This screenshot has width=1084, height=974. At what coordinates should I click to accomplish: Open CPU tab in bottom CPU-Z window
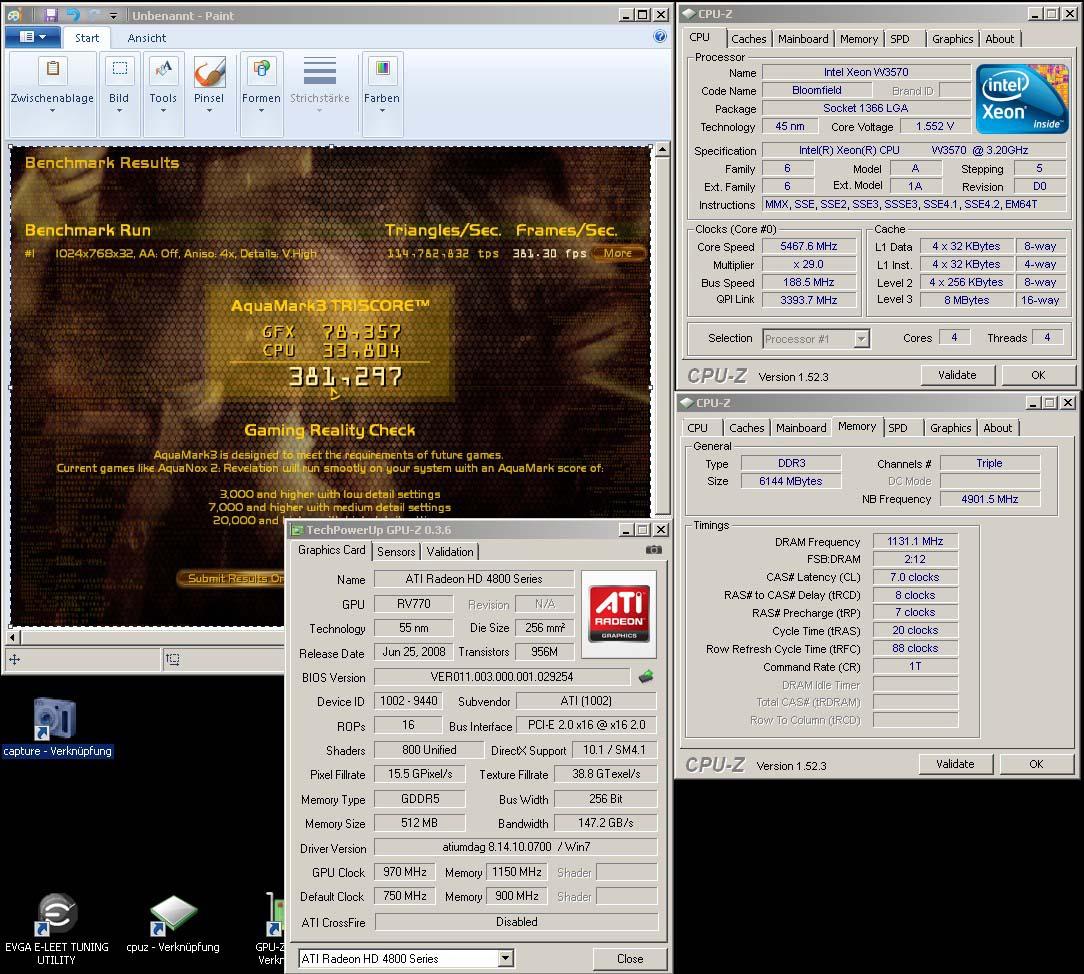(x=698, y=428)
